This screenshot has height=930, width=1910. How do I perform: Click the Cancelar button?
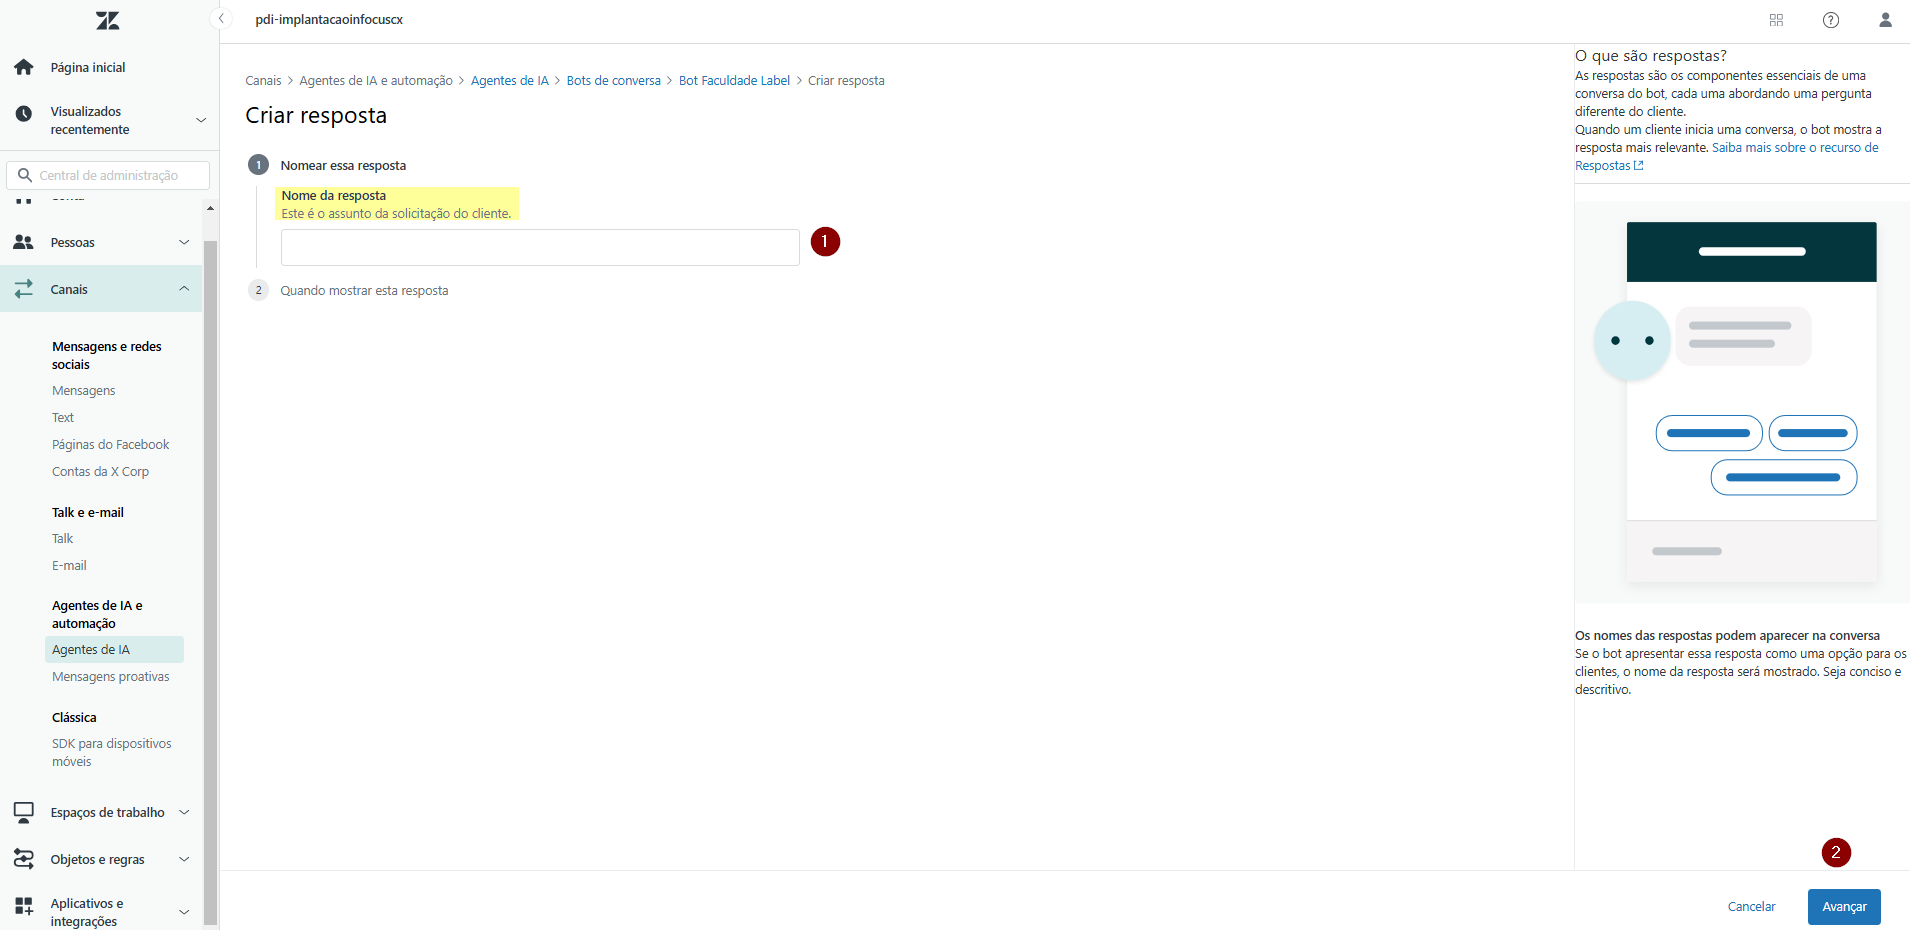1751,907
